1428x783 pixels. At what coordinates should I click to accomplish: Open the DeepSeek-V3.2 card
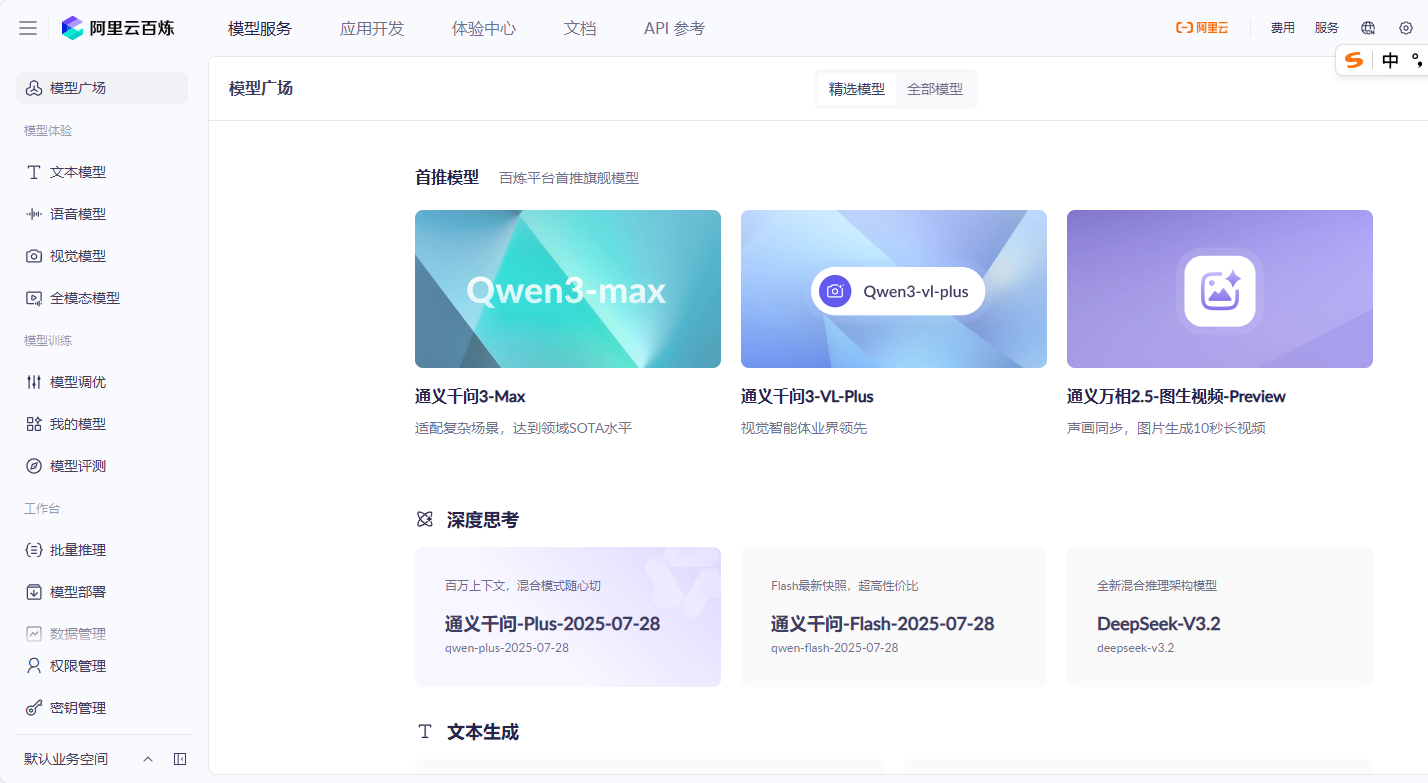coord(1220,617)
